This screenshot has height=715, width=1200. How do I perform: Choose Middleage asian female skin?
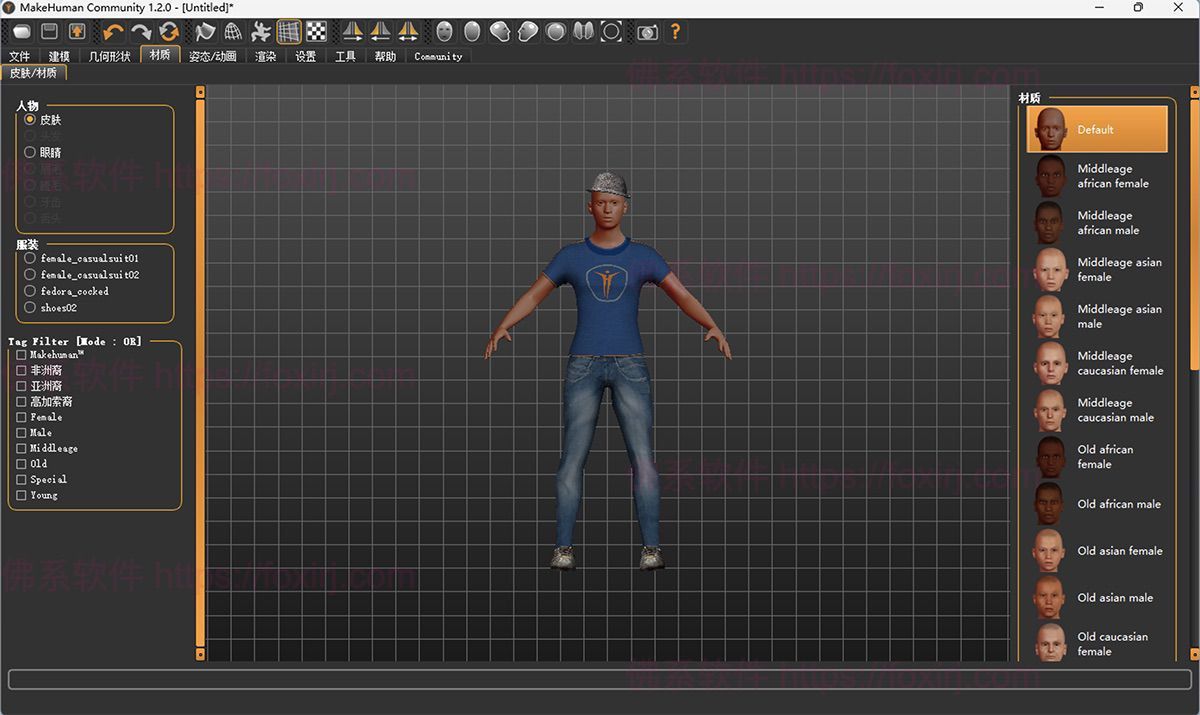[x=1097, y=270]
